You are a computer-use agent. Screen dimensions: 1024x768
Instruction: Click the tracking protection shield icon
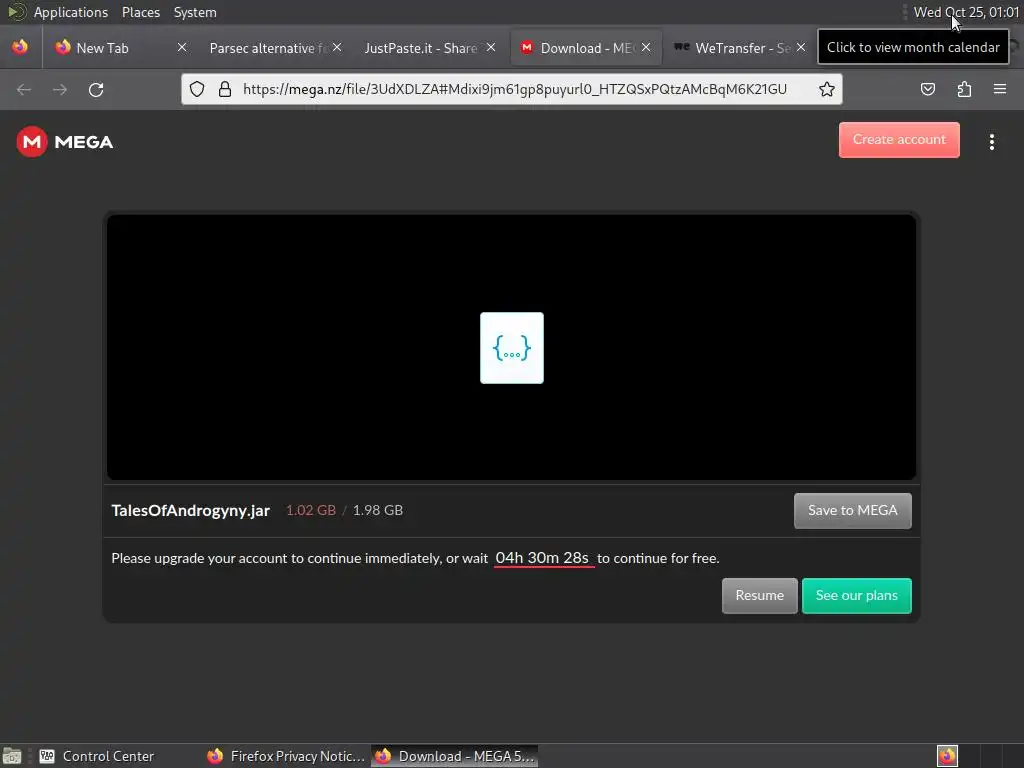click(x=197, y=89)
